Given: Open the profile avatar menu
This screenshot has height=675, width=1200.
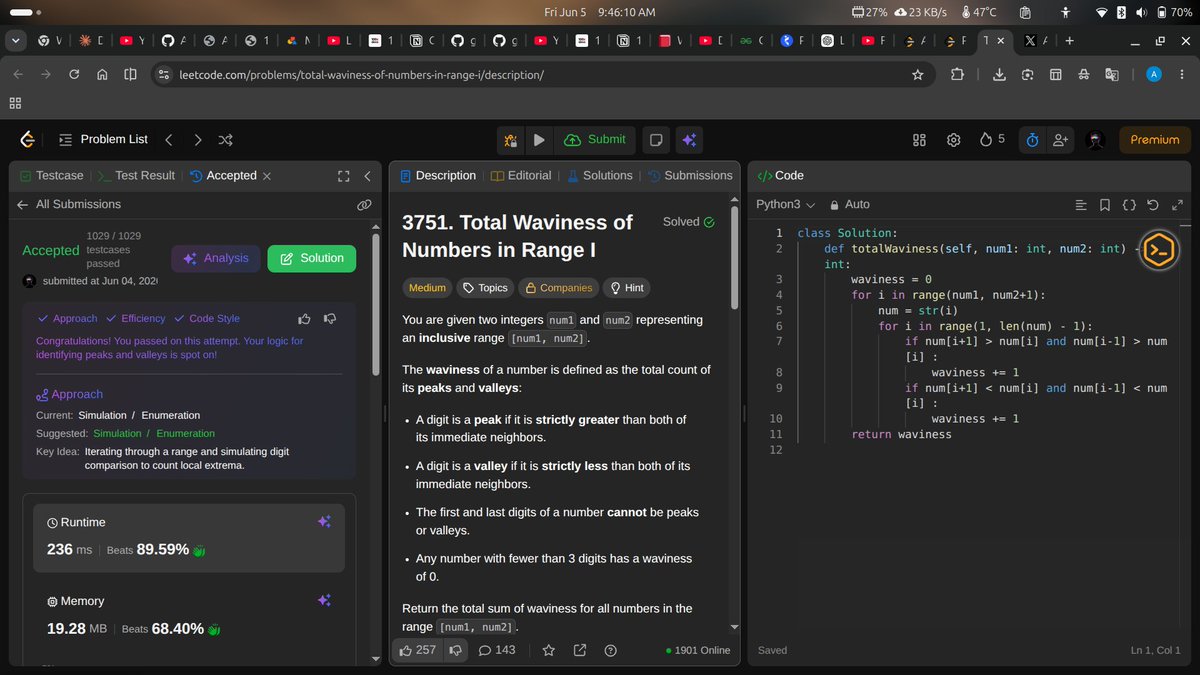Looking at the screenshot, I should [1095, 140].
